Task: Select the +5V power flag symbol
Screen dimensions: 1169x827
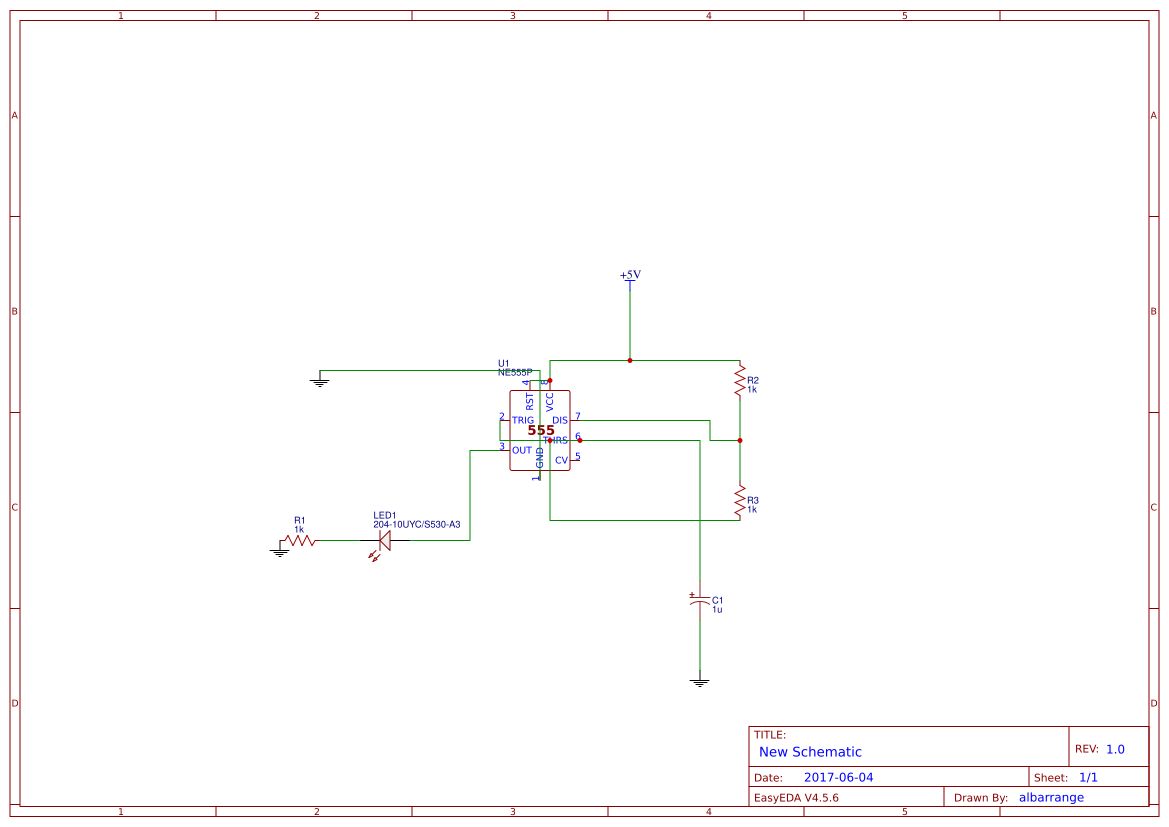Action: 629,281
